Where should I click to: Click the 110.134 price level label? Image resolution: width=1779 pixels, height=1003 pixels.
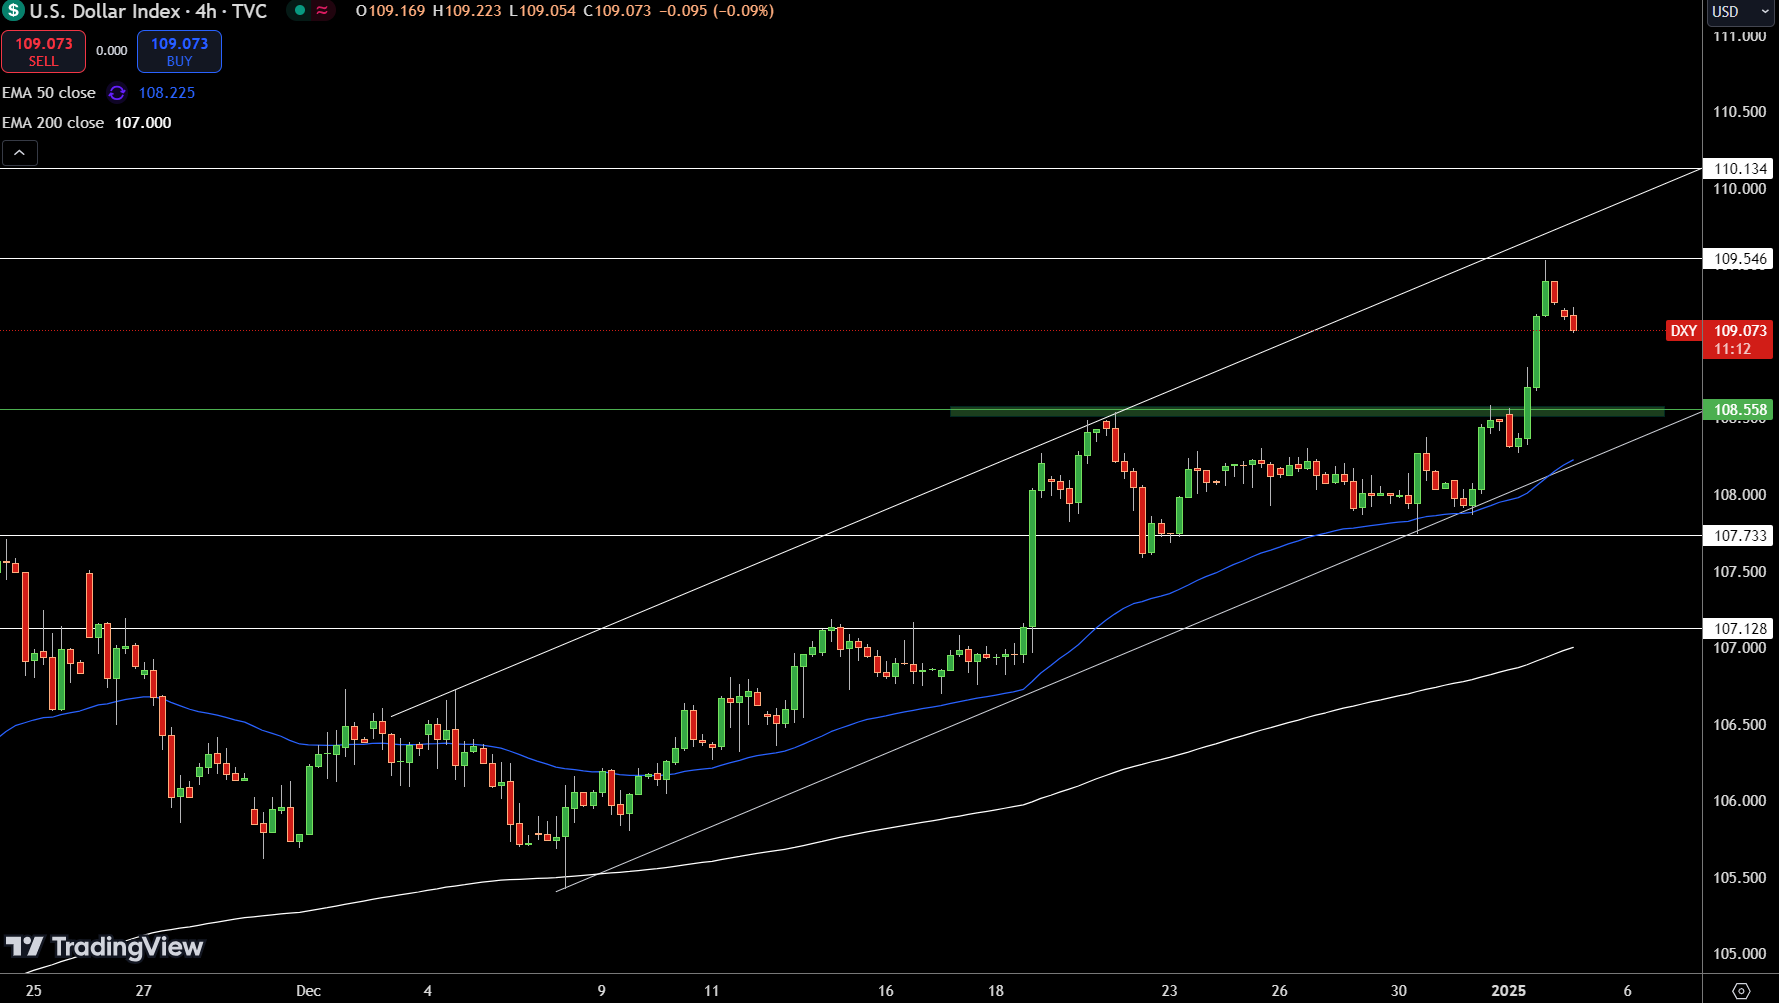pos(1739,169)
